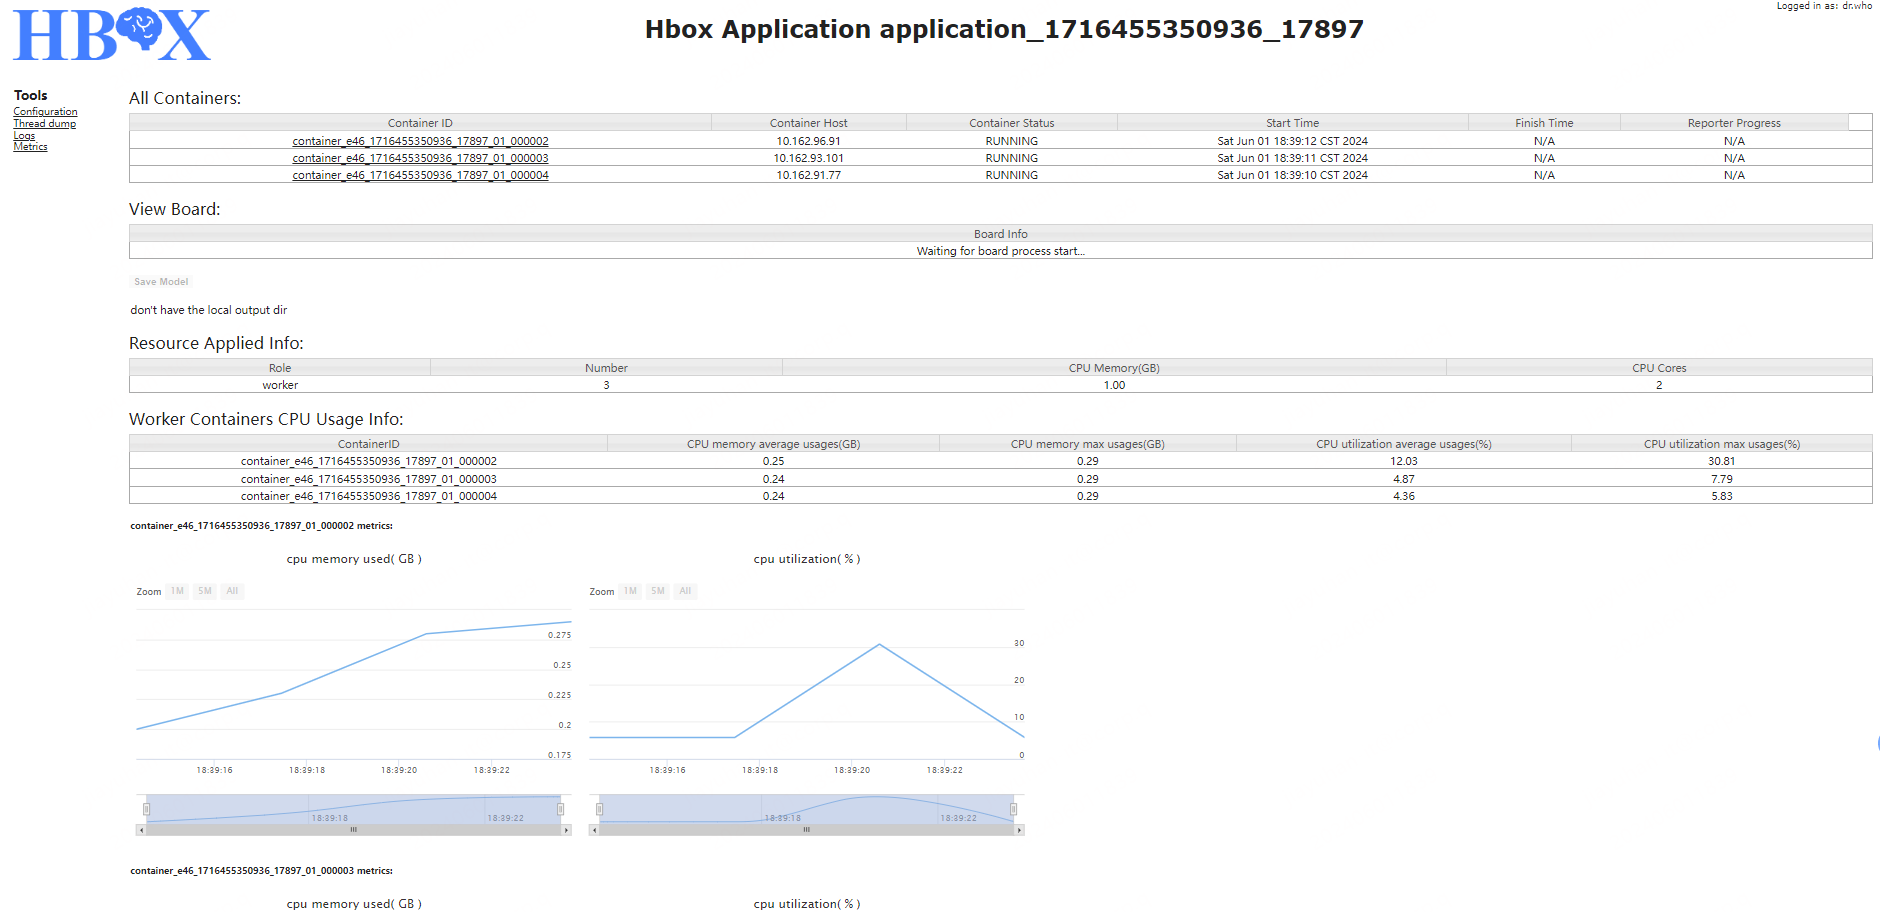Viewport: 1880px width, 912px height.
Task: Open the Thread dump link
Action: 44,124
